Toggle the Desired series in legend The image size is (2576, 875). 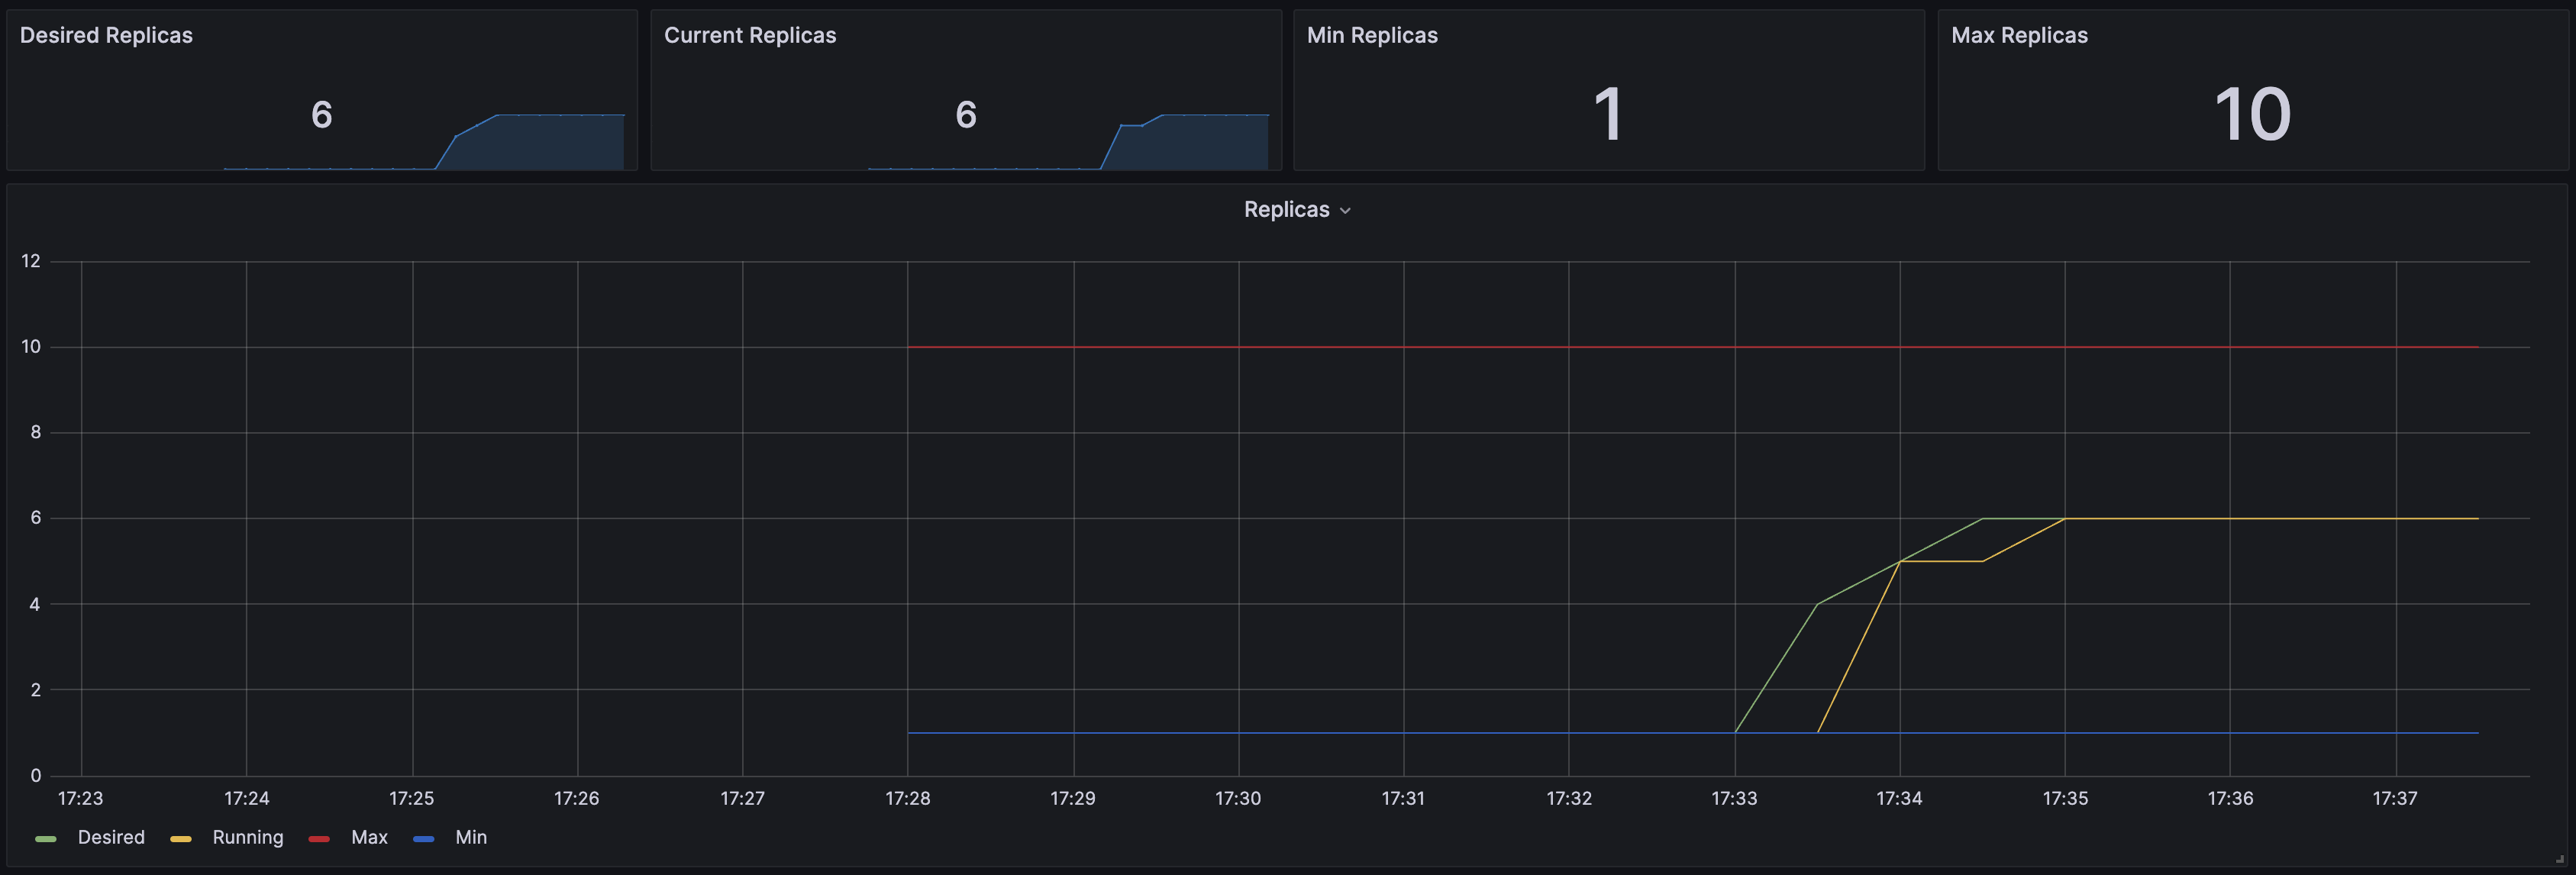[111, 838]
